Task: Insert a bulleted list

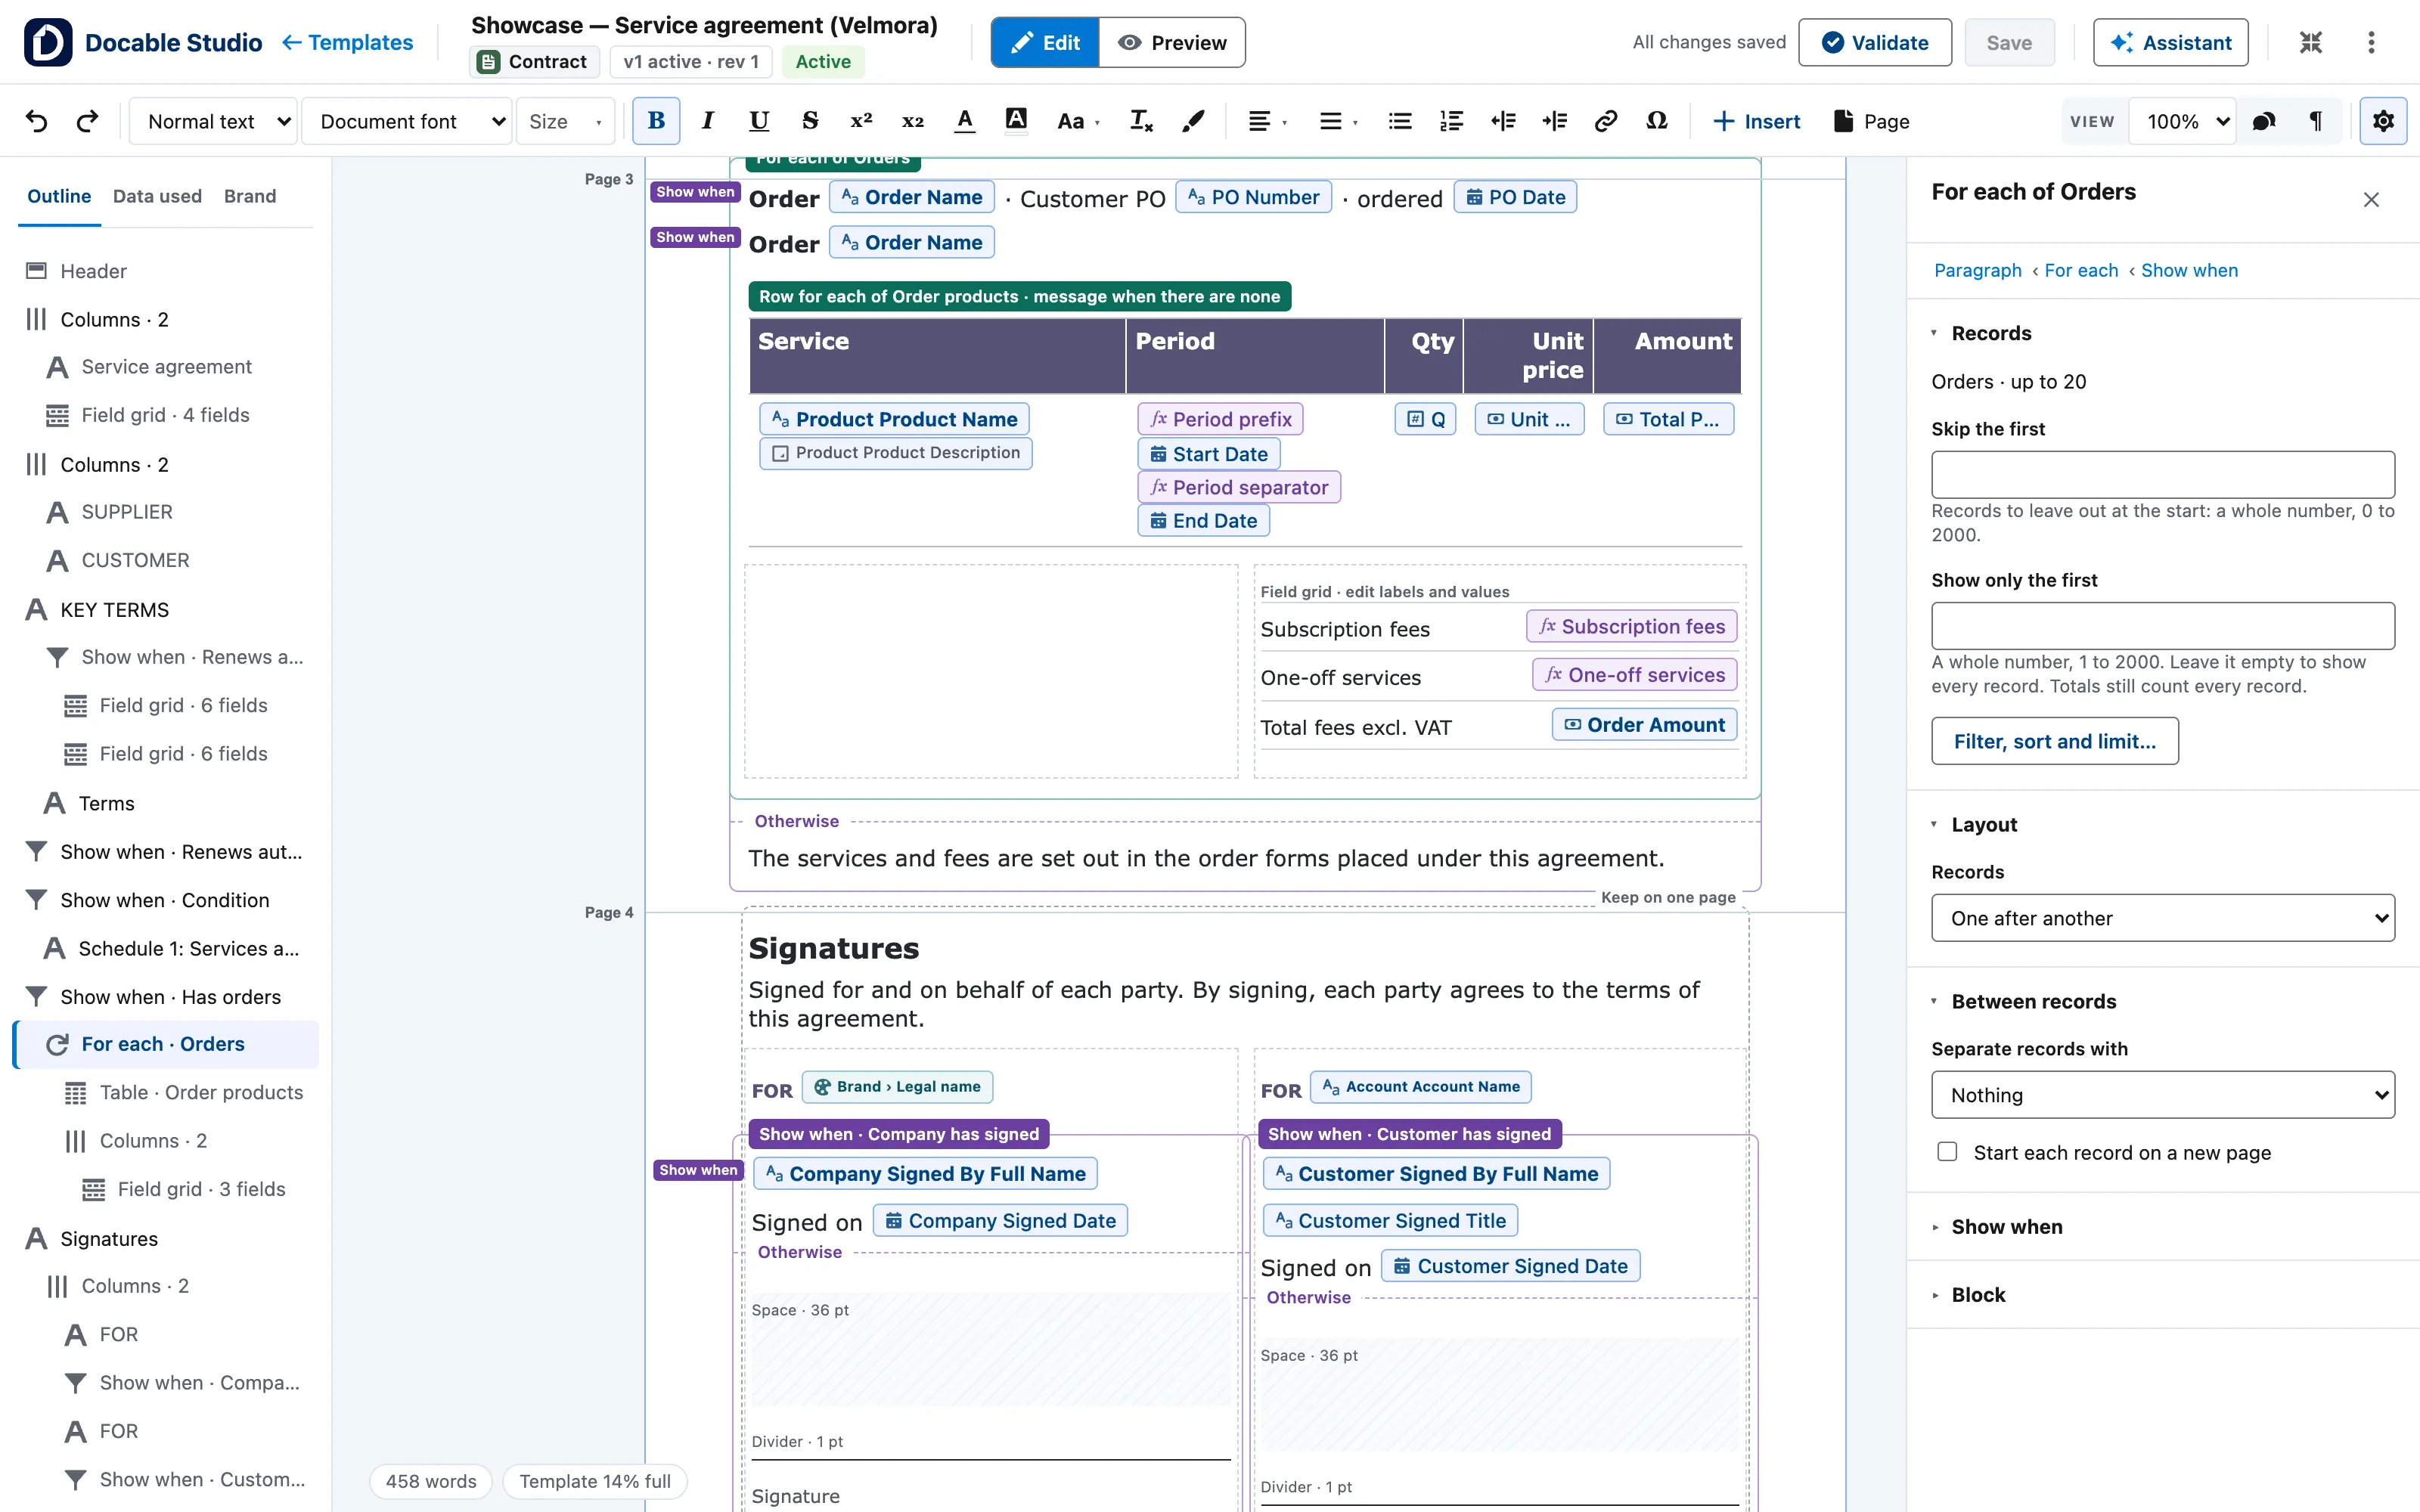Action: (x=1400, y=121)
